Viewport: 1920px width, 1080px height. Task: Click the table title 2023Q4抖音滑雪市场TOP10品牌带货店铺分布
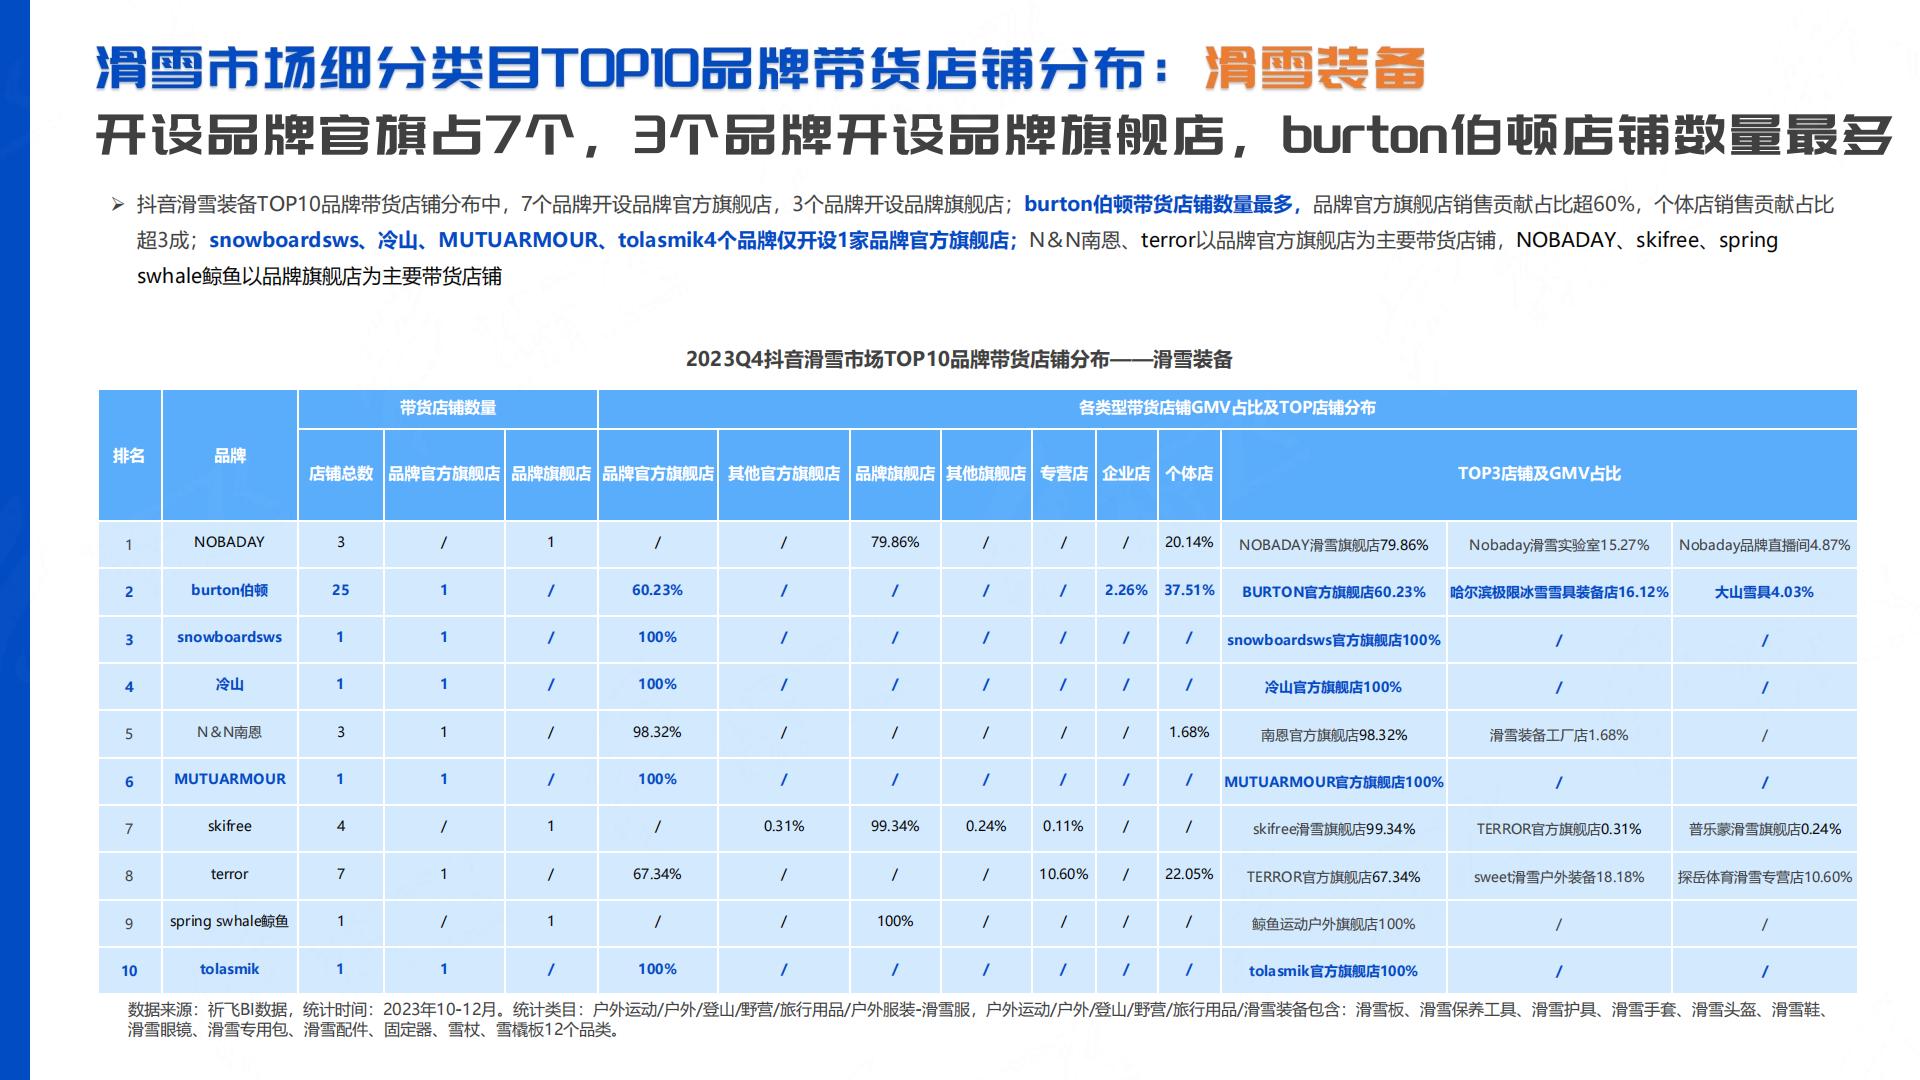tap(959, 359)
